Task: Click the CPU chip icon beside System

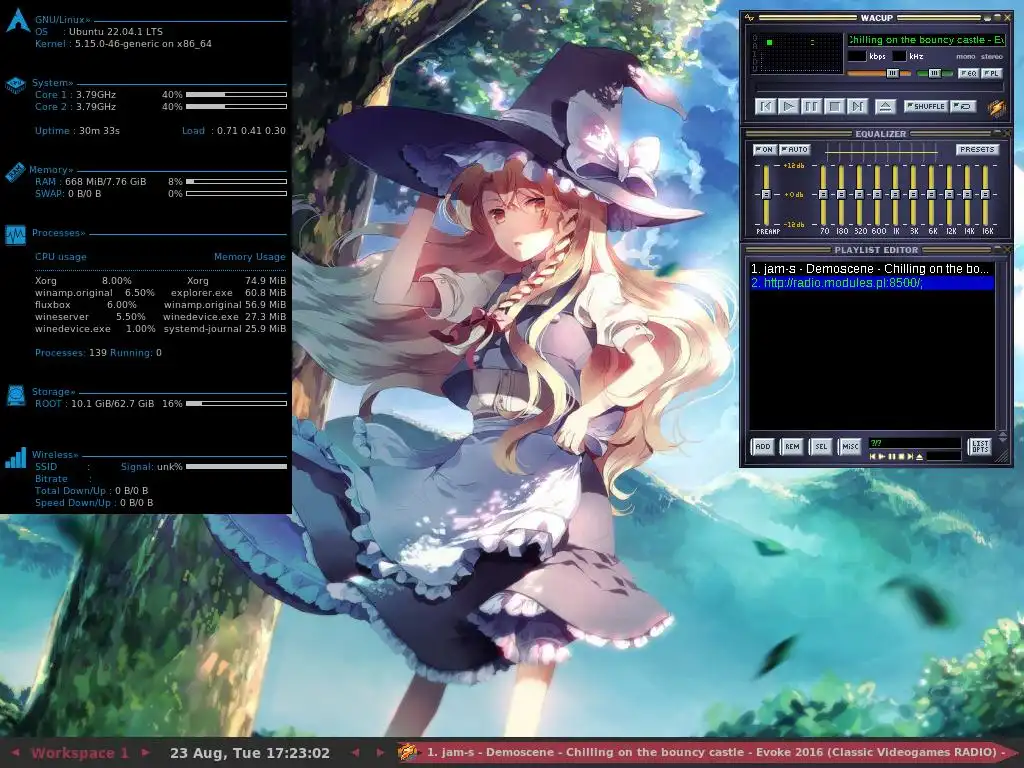Action: [x=15, y=86]
